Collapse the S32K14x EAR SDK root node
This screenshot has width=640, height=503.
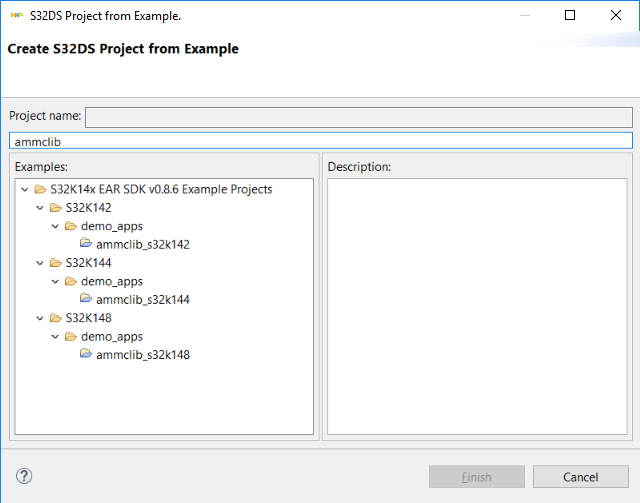click(24, 189)
